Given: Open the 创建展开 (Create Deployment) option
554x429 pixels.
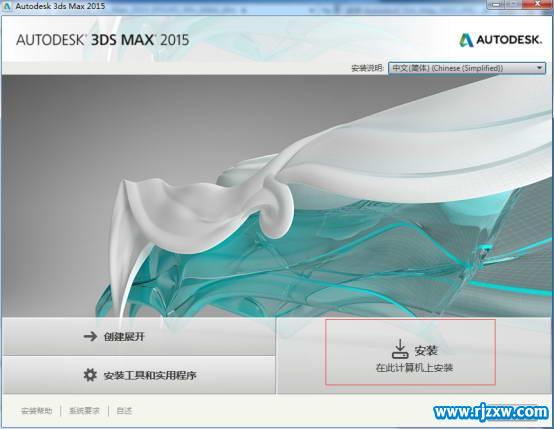Looking at the screenshot, I should pos(138,336).
